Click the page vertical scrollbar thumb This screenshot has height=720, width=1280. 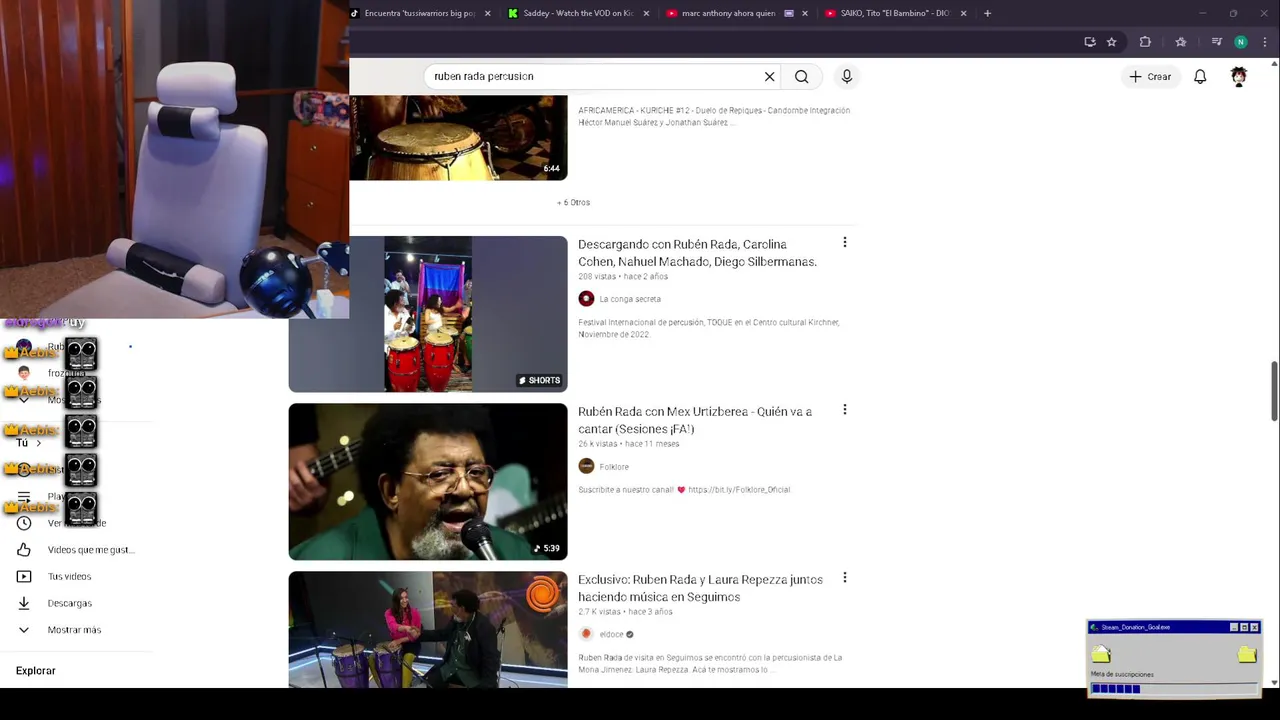tap(1274, 391)
